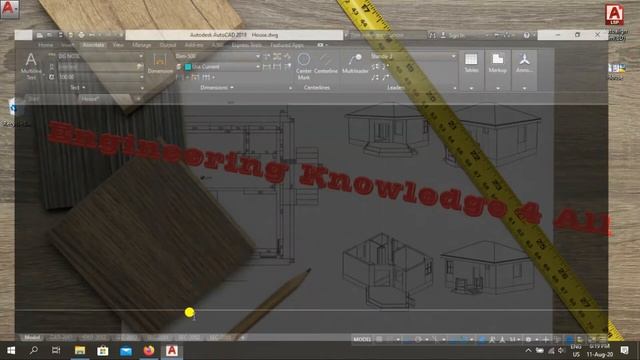This screenshot has width=640, height=360.
Task: Expand the Dimensions panel flyout
Action: click(x=217, y=87)
